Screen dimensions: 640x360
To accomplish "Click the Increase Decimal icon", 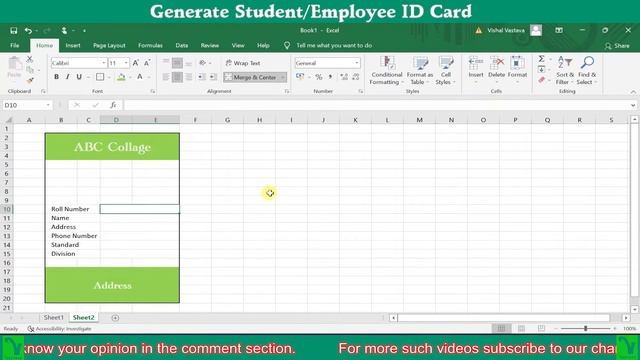I will click(344, 77).
